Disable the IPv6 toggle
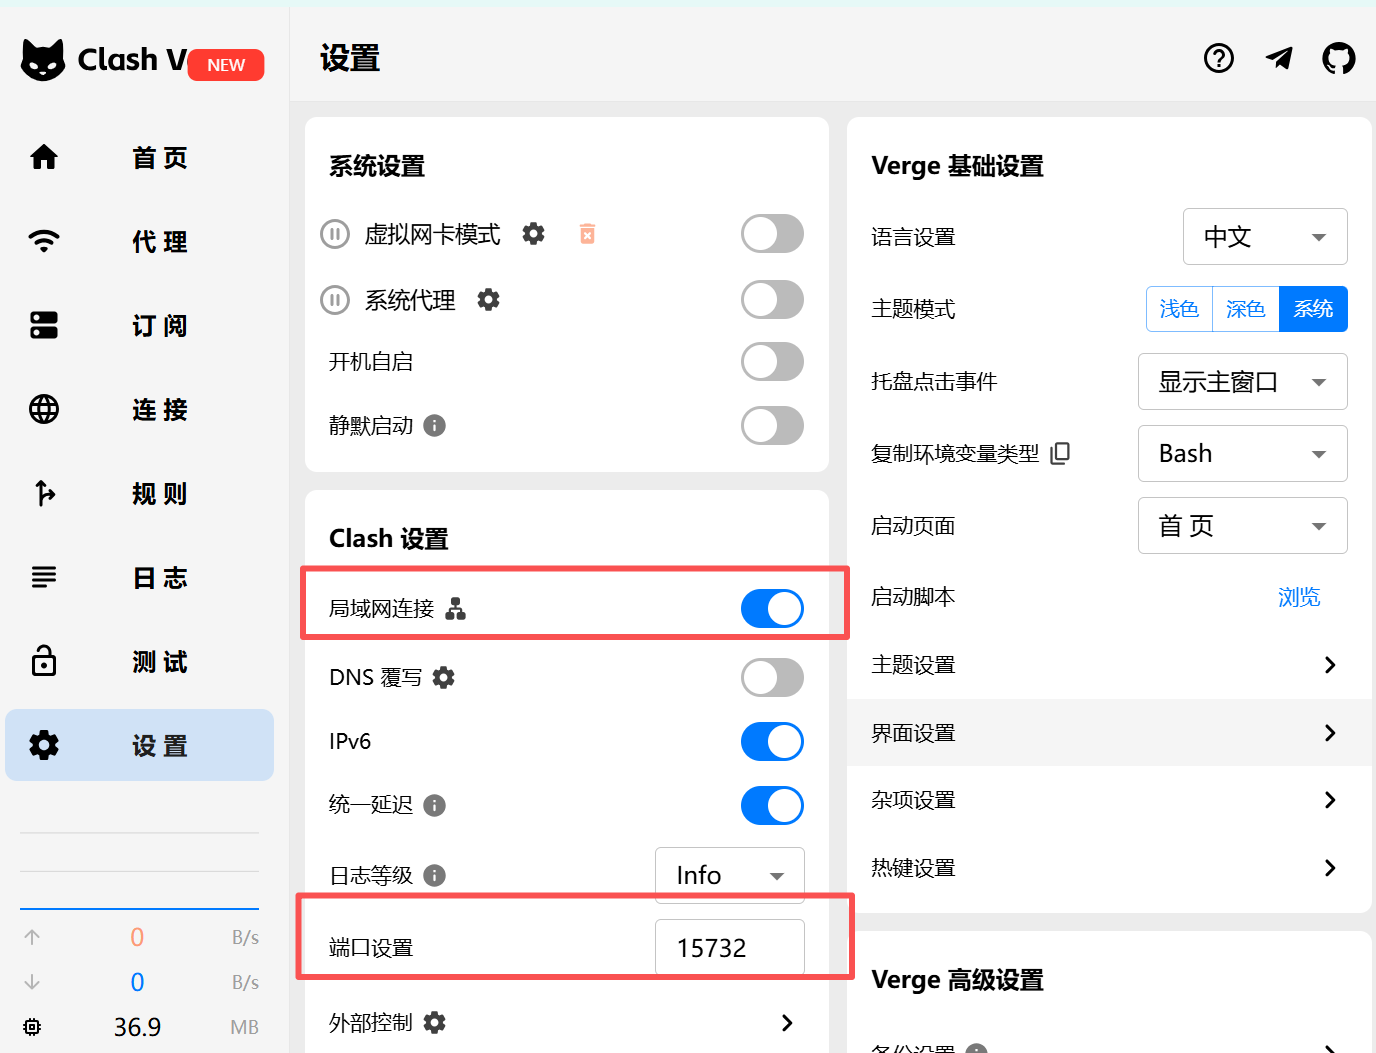 click(771, 741)
